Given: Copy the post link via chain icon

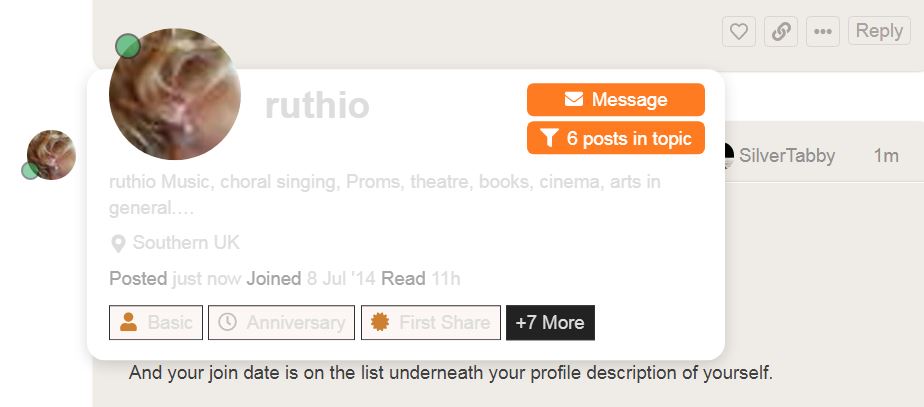Looking at the screenshot, I should 781,31.
